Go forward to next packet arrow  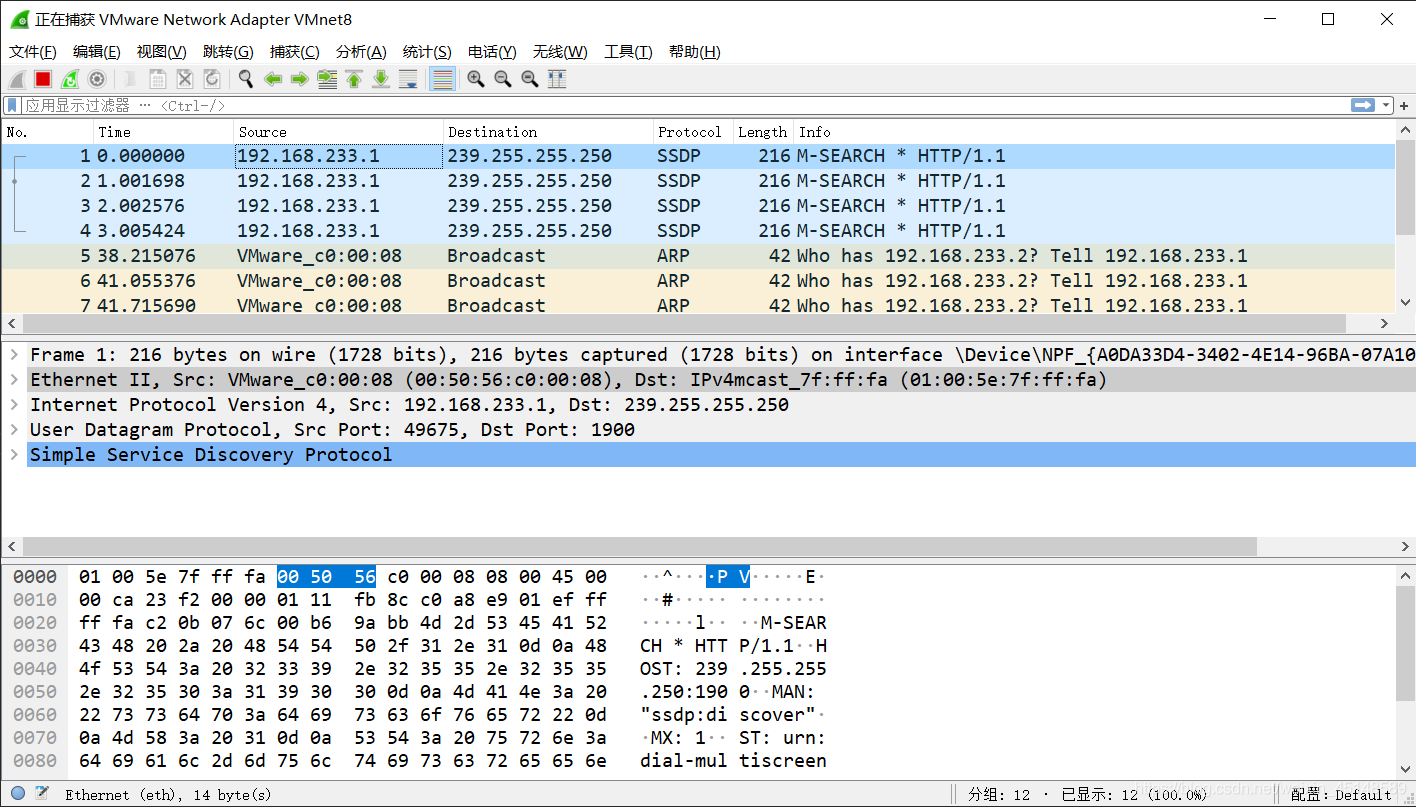299,79
